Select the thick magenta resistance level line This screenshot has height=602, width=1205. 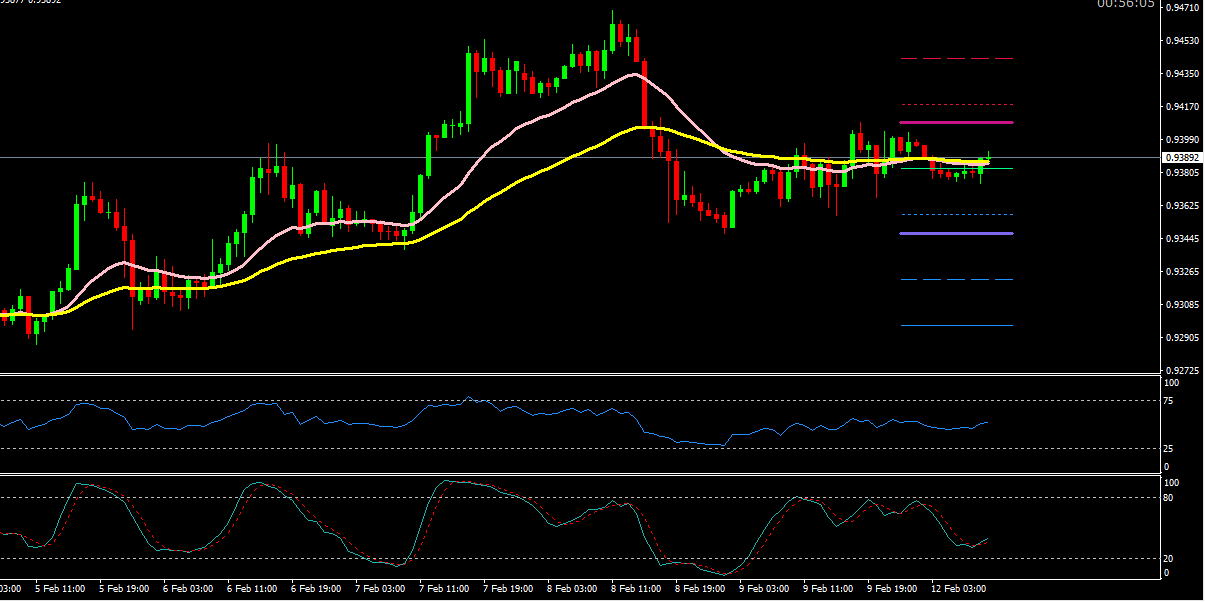[957, 122]
